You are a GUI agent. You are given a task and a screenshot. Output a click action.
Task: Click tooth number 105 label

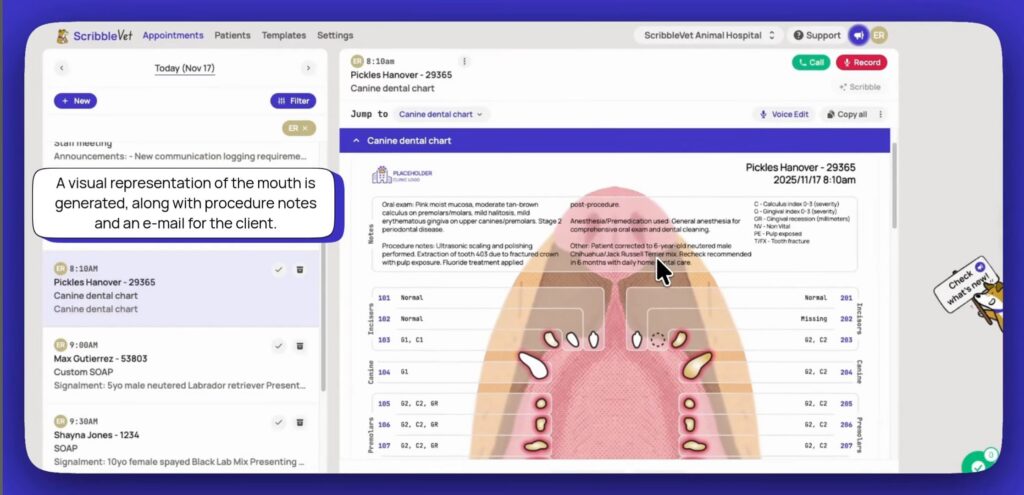384,404
